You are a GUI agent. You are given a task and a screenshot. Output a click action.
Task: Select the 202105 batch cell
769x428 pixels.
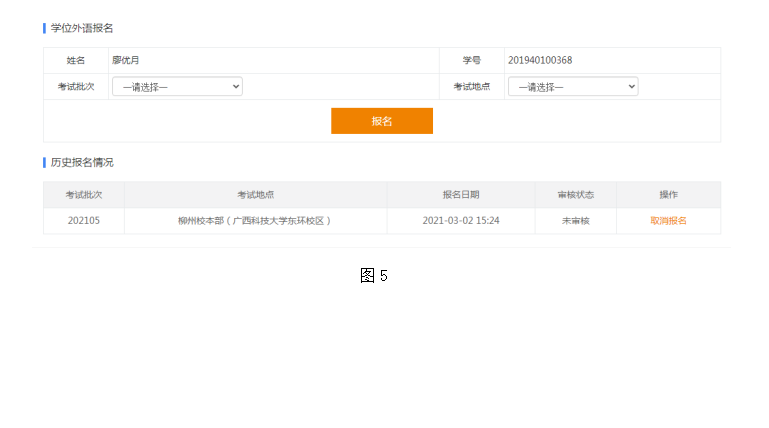tap(84, 221)
